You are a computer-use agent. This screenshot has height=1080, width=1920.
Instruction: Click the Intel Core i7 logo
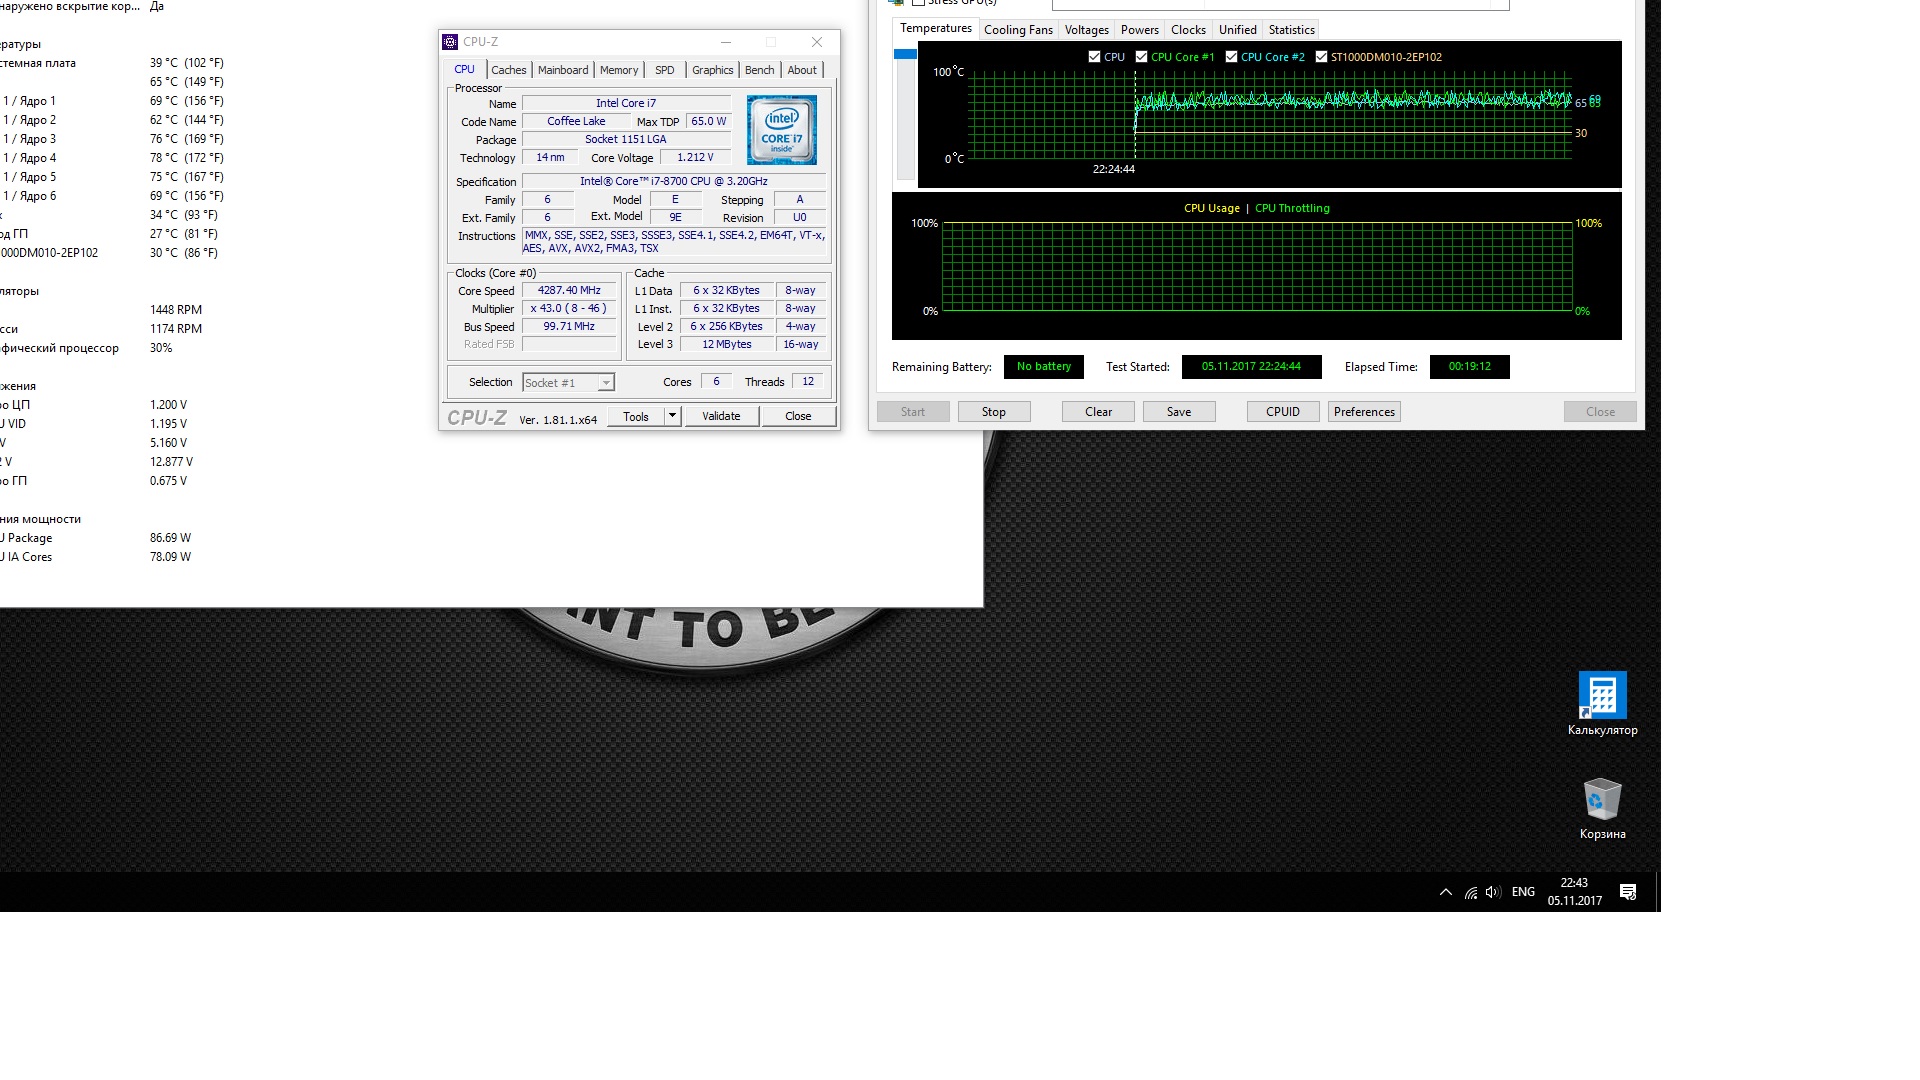tap(781, 130)
